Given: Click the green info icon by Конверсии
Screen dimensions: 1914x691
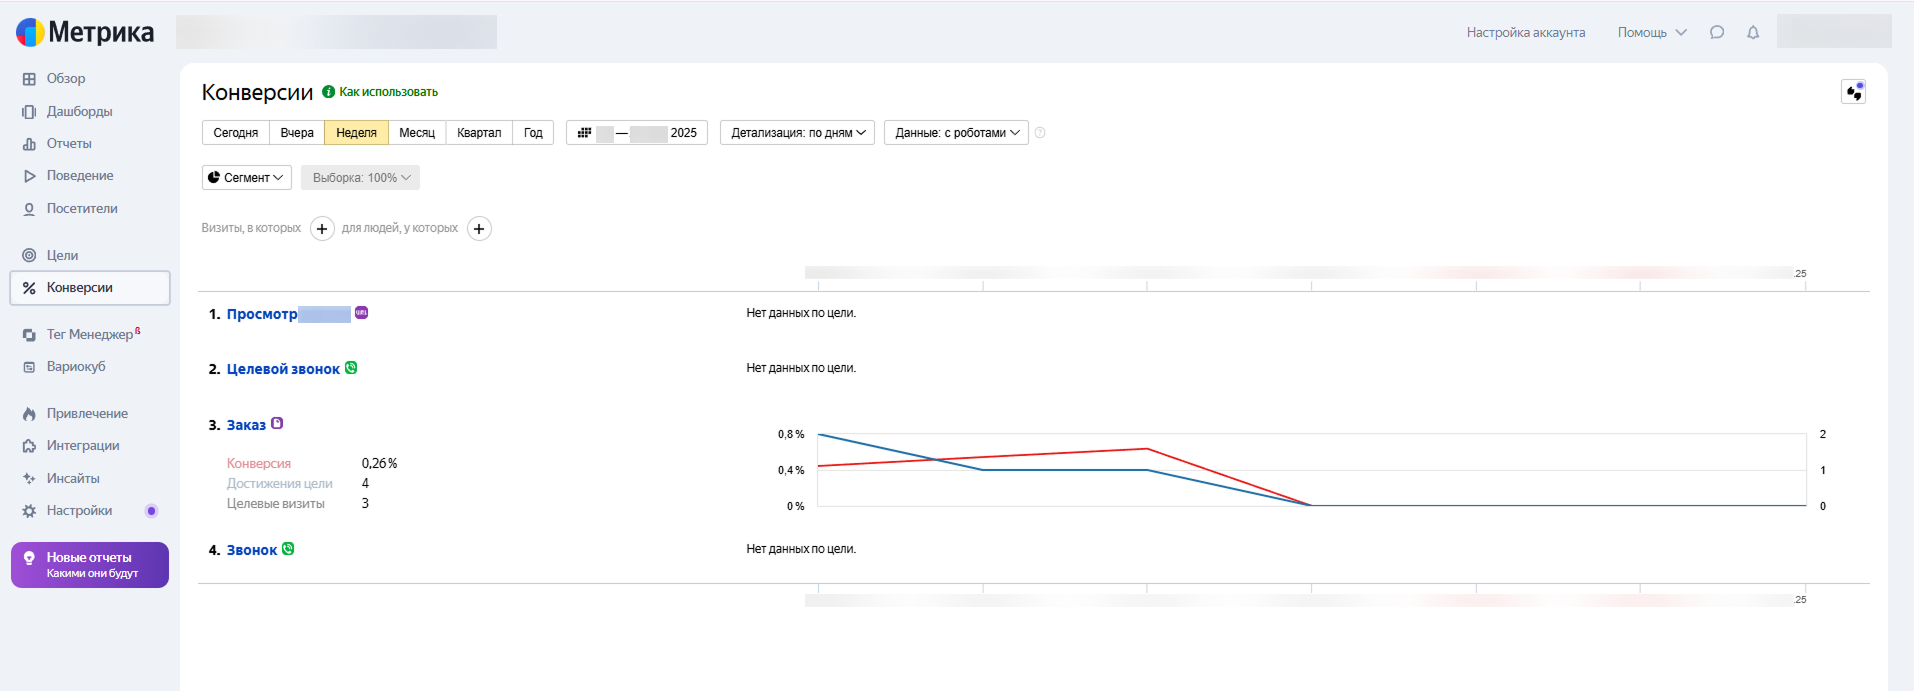Looking at the screenshot, I should [328, 92].
